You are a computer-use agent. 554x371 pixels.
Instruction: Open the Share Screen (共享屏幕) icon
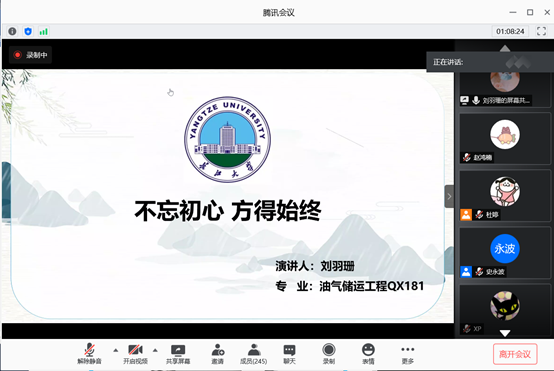point(178,354)
